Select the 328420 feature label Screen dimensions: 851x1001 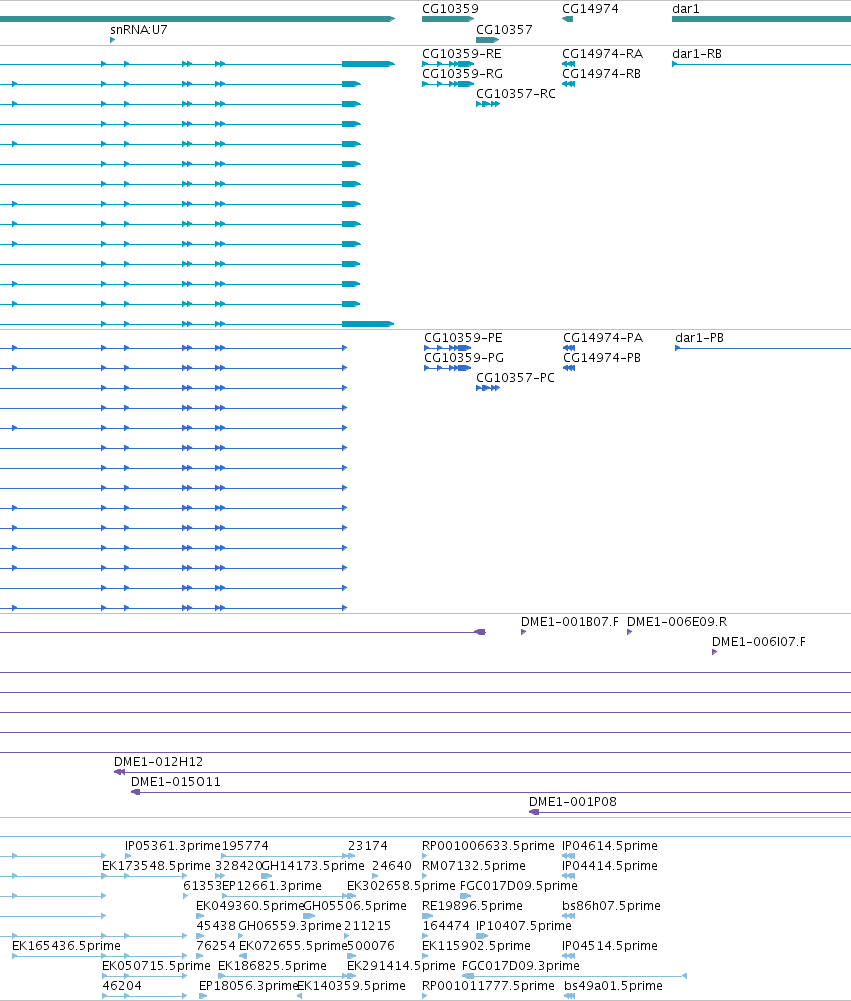coord(238,866)
